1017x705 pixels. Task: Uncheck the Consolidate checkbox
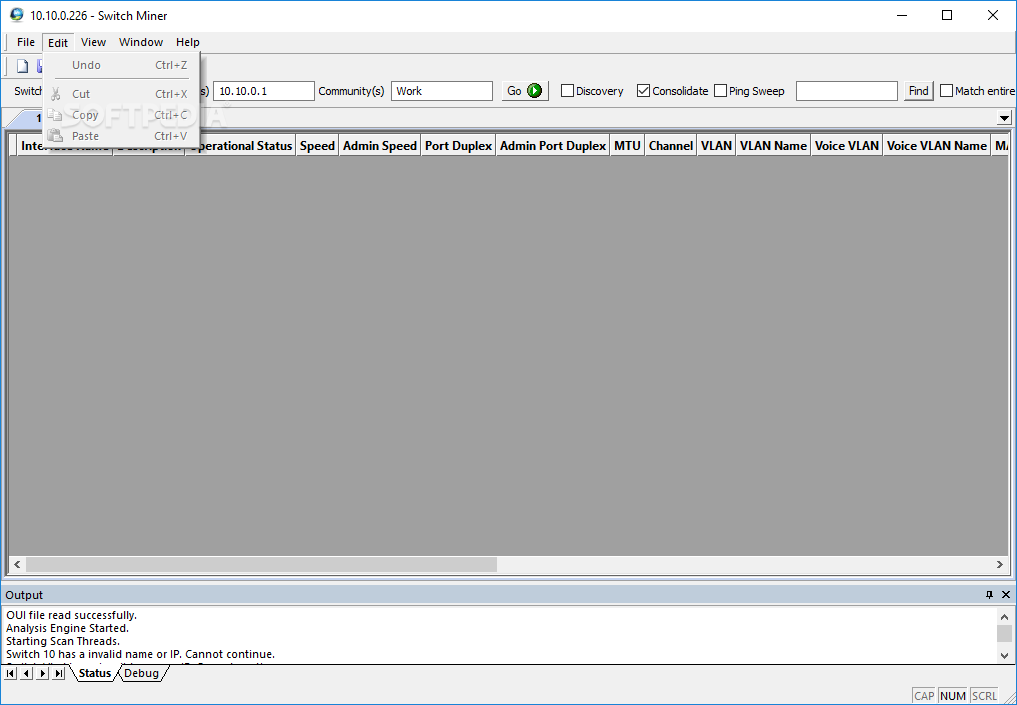pyautogui.click(x=643, y=91)
